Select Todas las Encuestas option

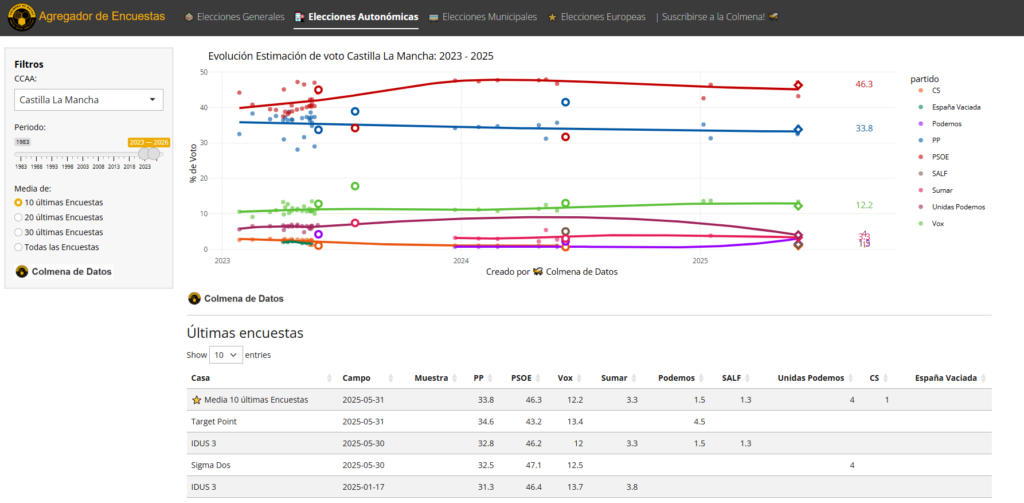(x=19, y=246)
